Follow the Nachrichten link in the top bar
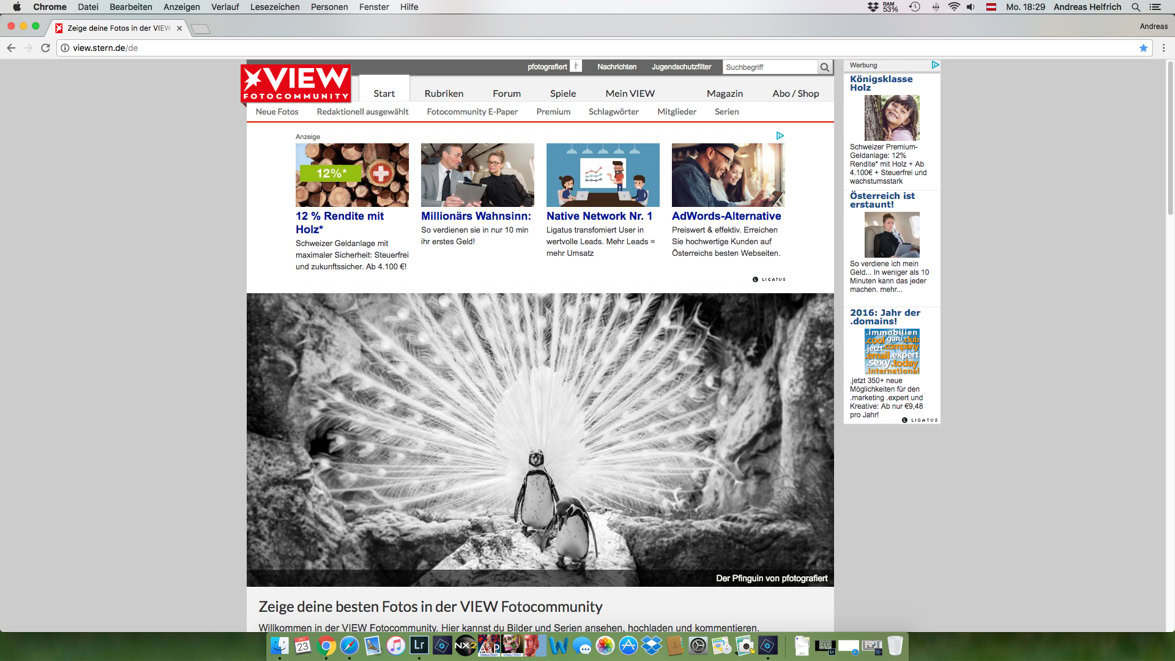The width and height of the screenshot is (1175, 661). point(617,67)
